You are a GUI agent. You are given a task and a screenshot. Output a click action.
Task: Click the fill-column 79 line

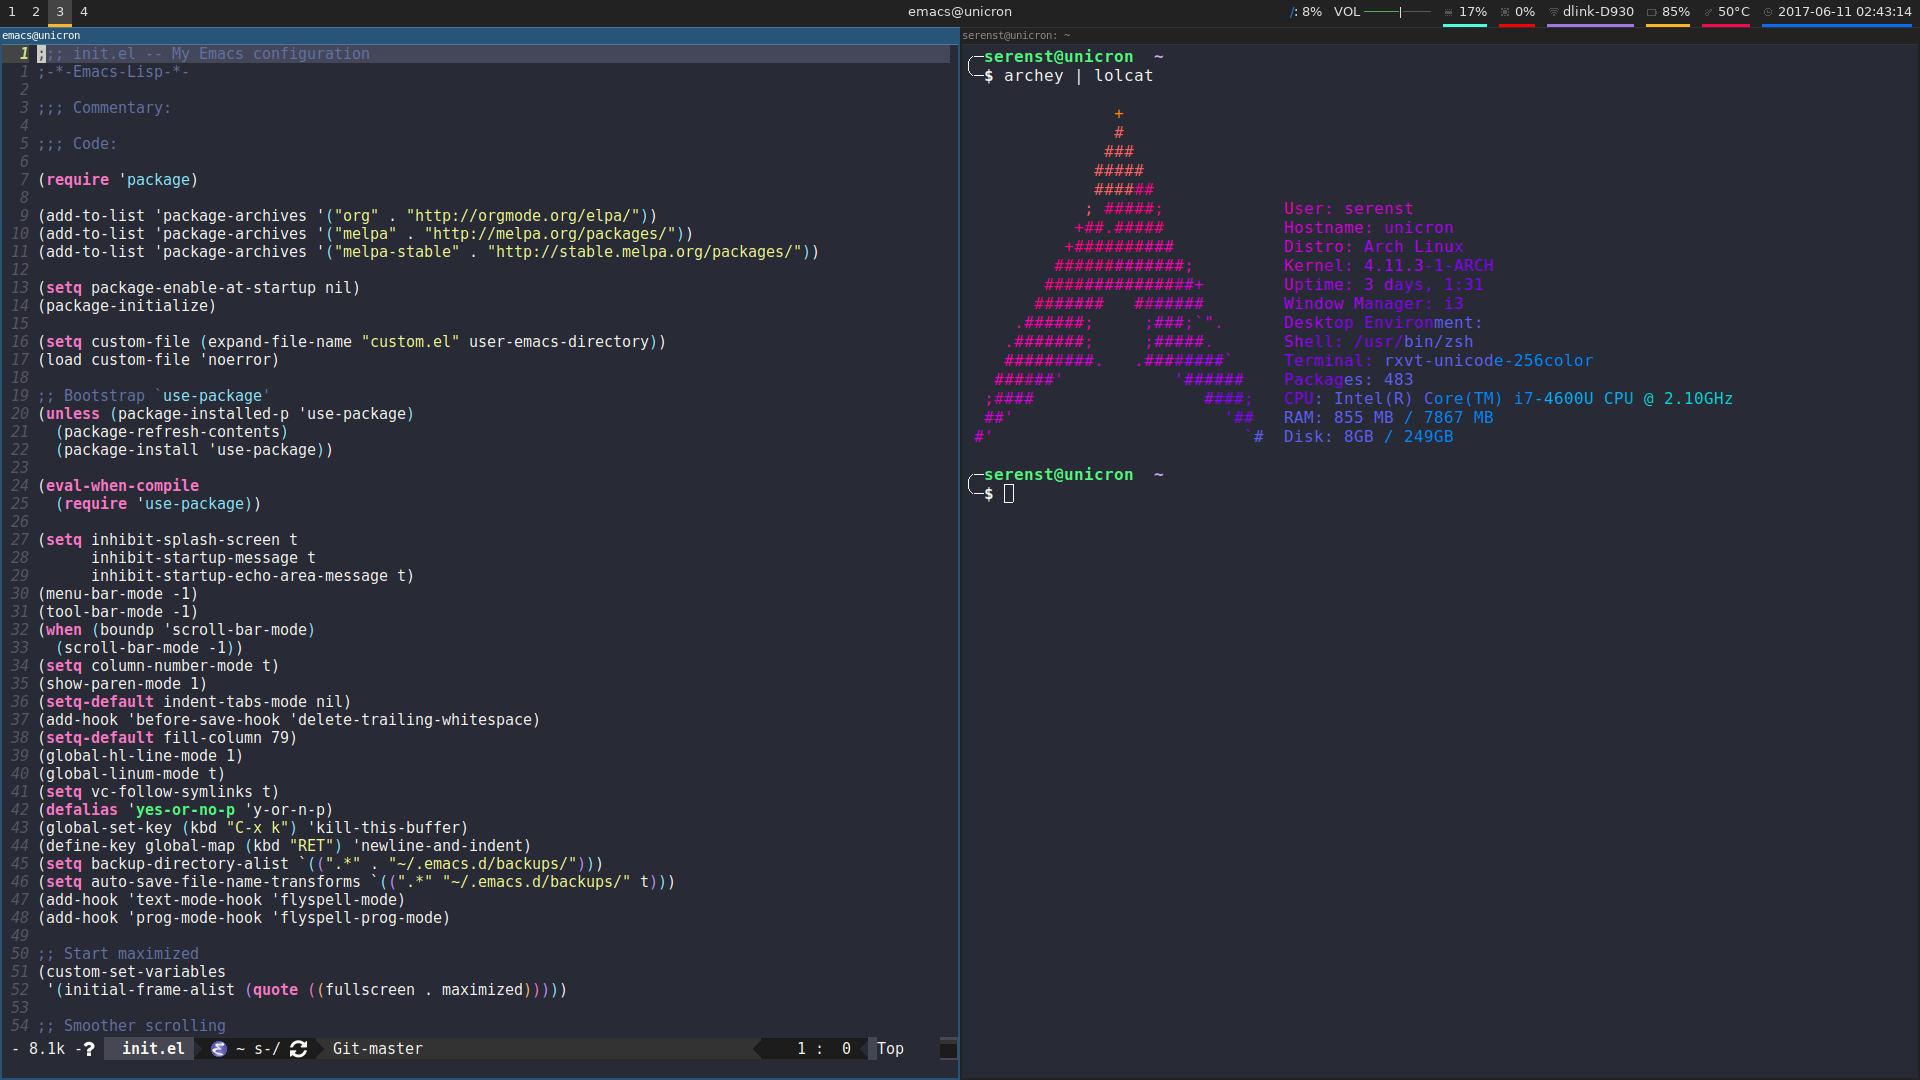click(168, 738)
